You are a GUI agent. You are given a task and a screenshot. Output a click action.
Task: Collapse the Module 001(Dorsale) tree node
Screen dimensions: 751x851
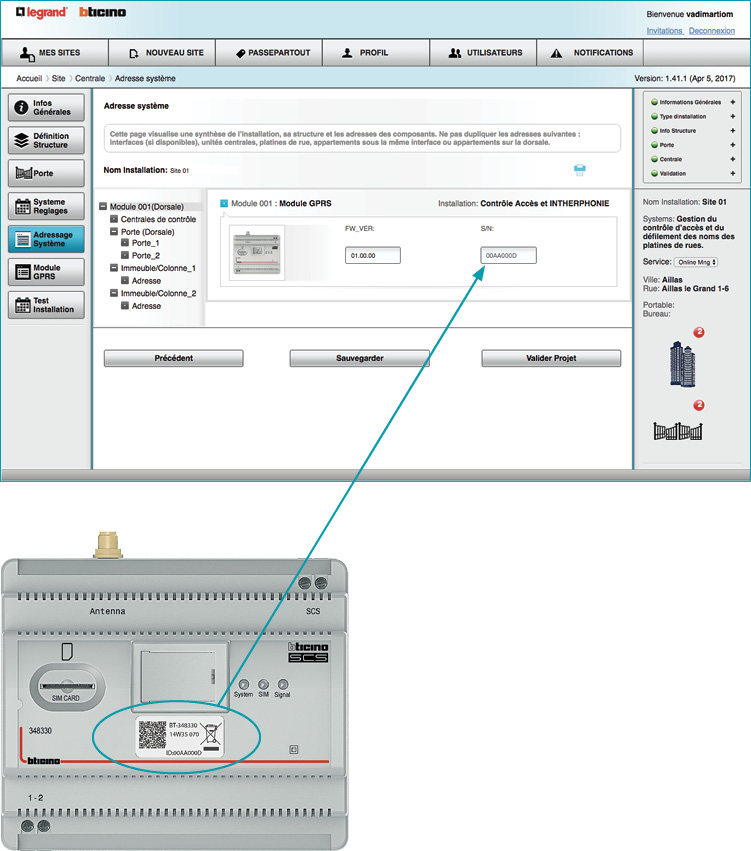coord(104,207)
